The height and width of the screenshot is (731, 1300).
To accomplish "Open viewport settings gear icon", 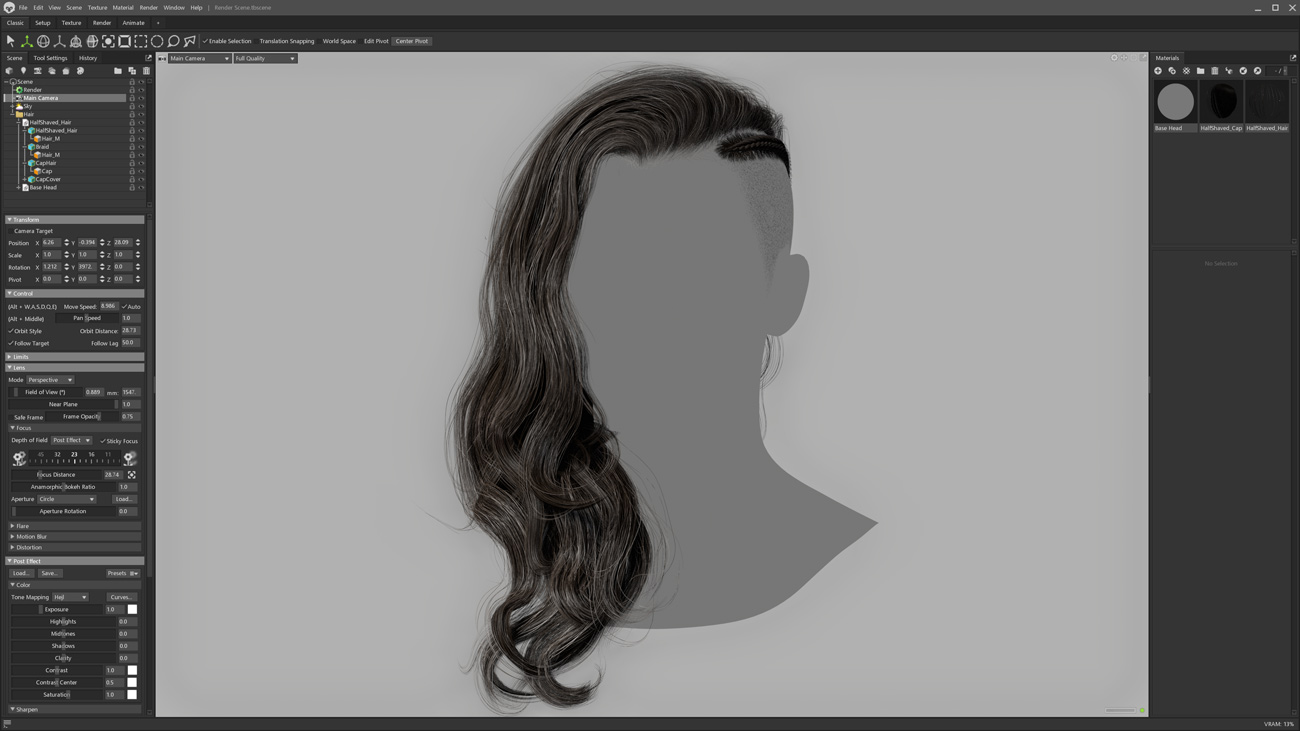I will point(1114,58).
